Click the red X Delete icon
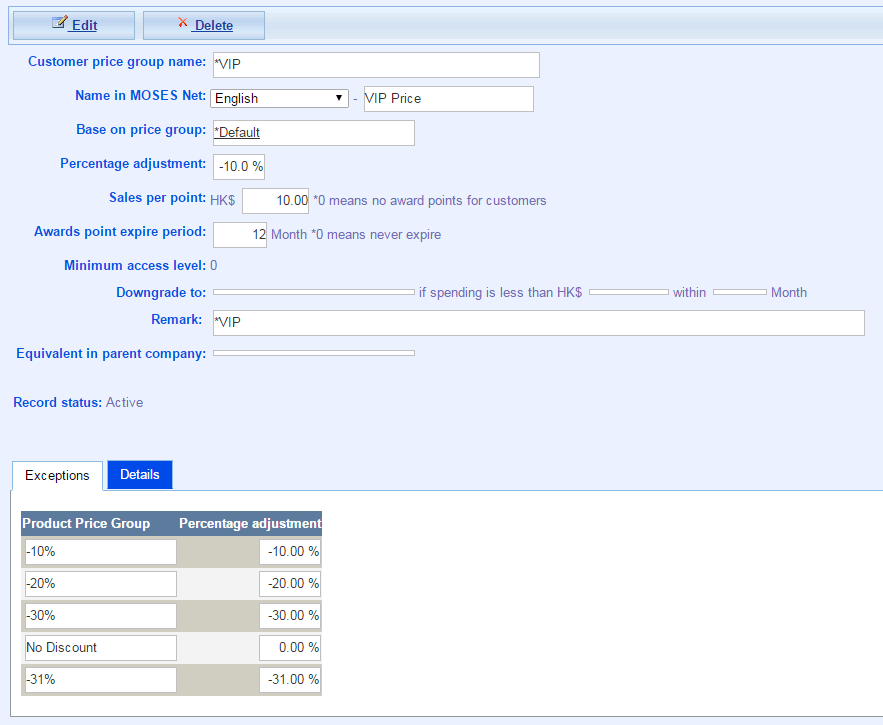 click(x=182, y=22)
